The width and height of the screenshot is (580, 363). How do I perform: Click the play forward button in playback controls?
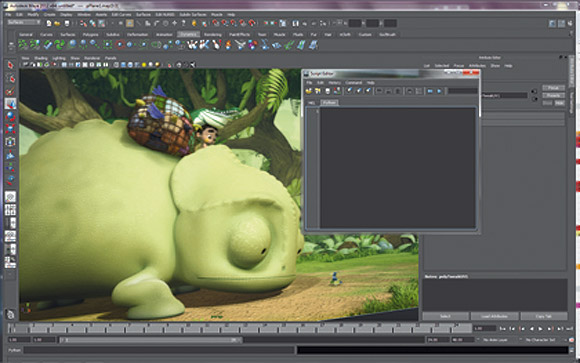(x=540, y=329)
